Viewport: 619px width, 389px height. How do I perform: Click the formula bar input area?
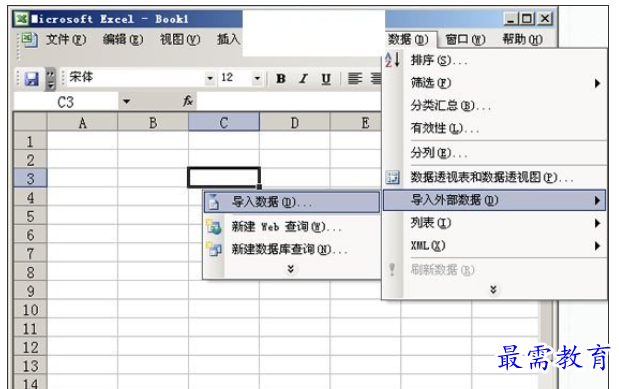coord(289,101)
